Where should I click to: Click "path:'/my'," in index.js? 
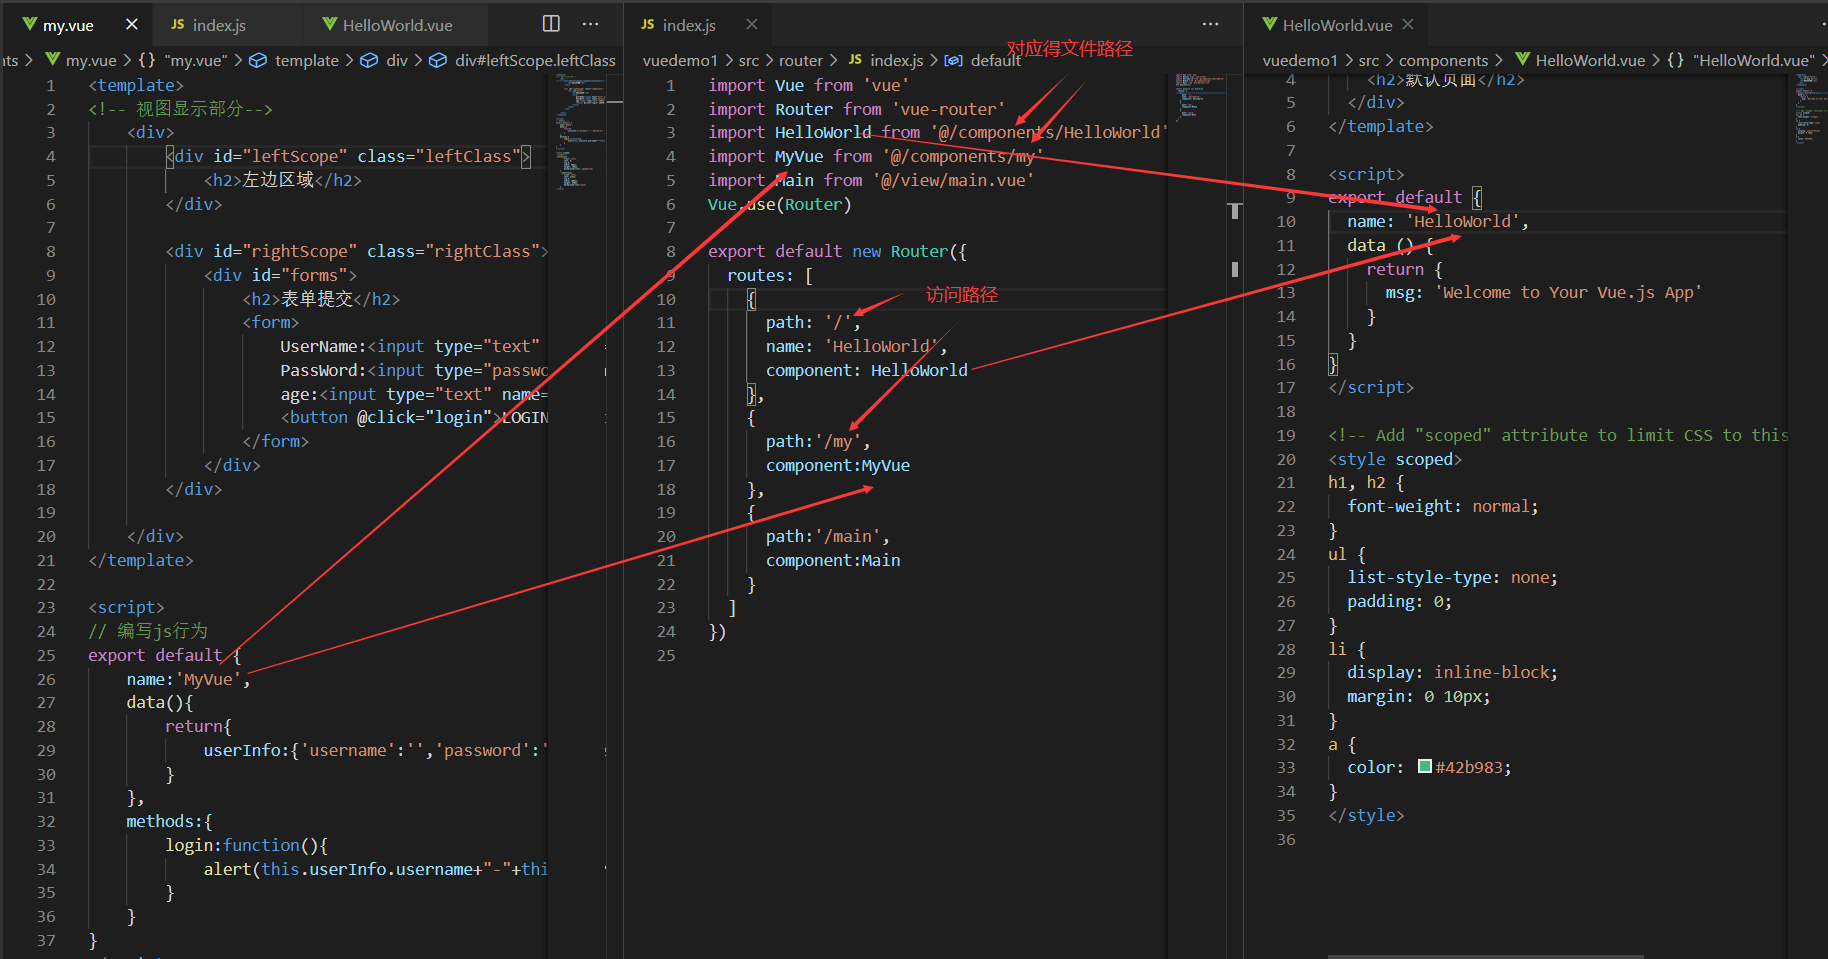coord(818,441)
